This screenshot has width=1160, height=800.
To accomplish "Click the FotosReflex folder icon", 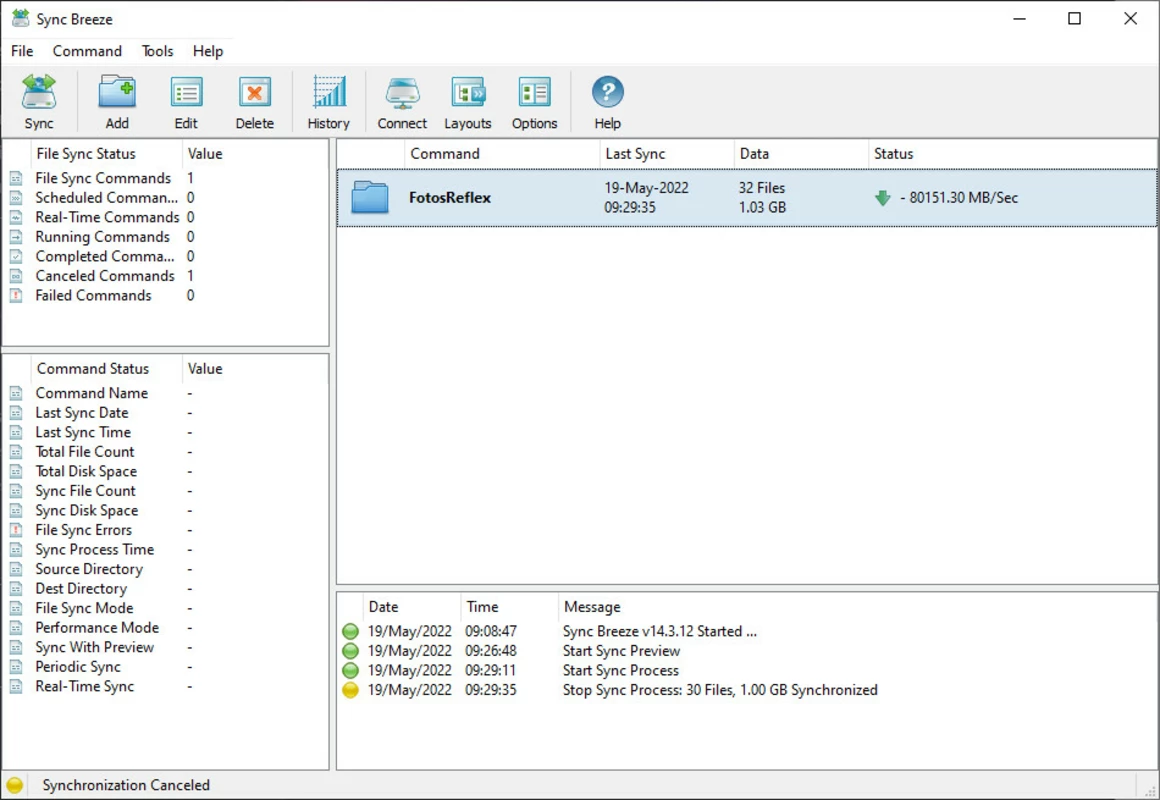I will click(x=370, y=198).
